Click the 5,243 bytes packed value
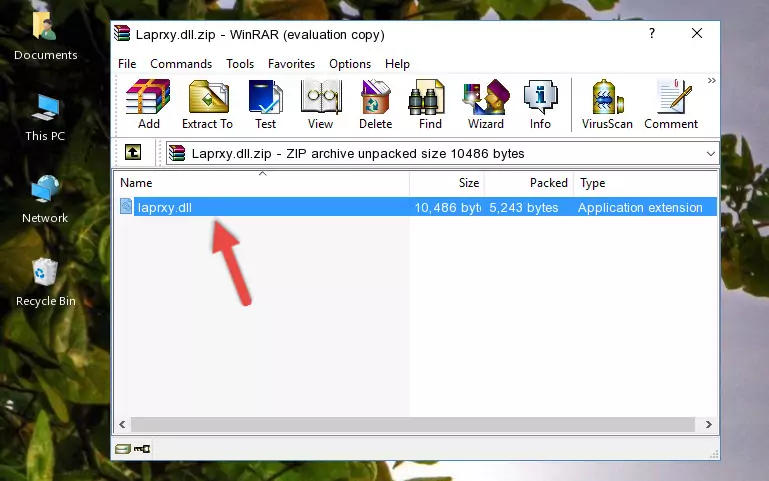This screenshot has width=769, height=481. [523, 207]
